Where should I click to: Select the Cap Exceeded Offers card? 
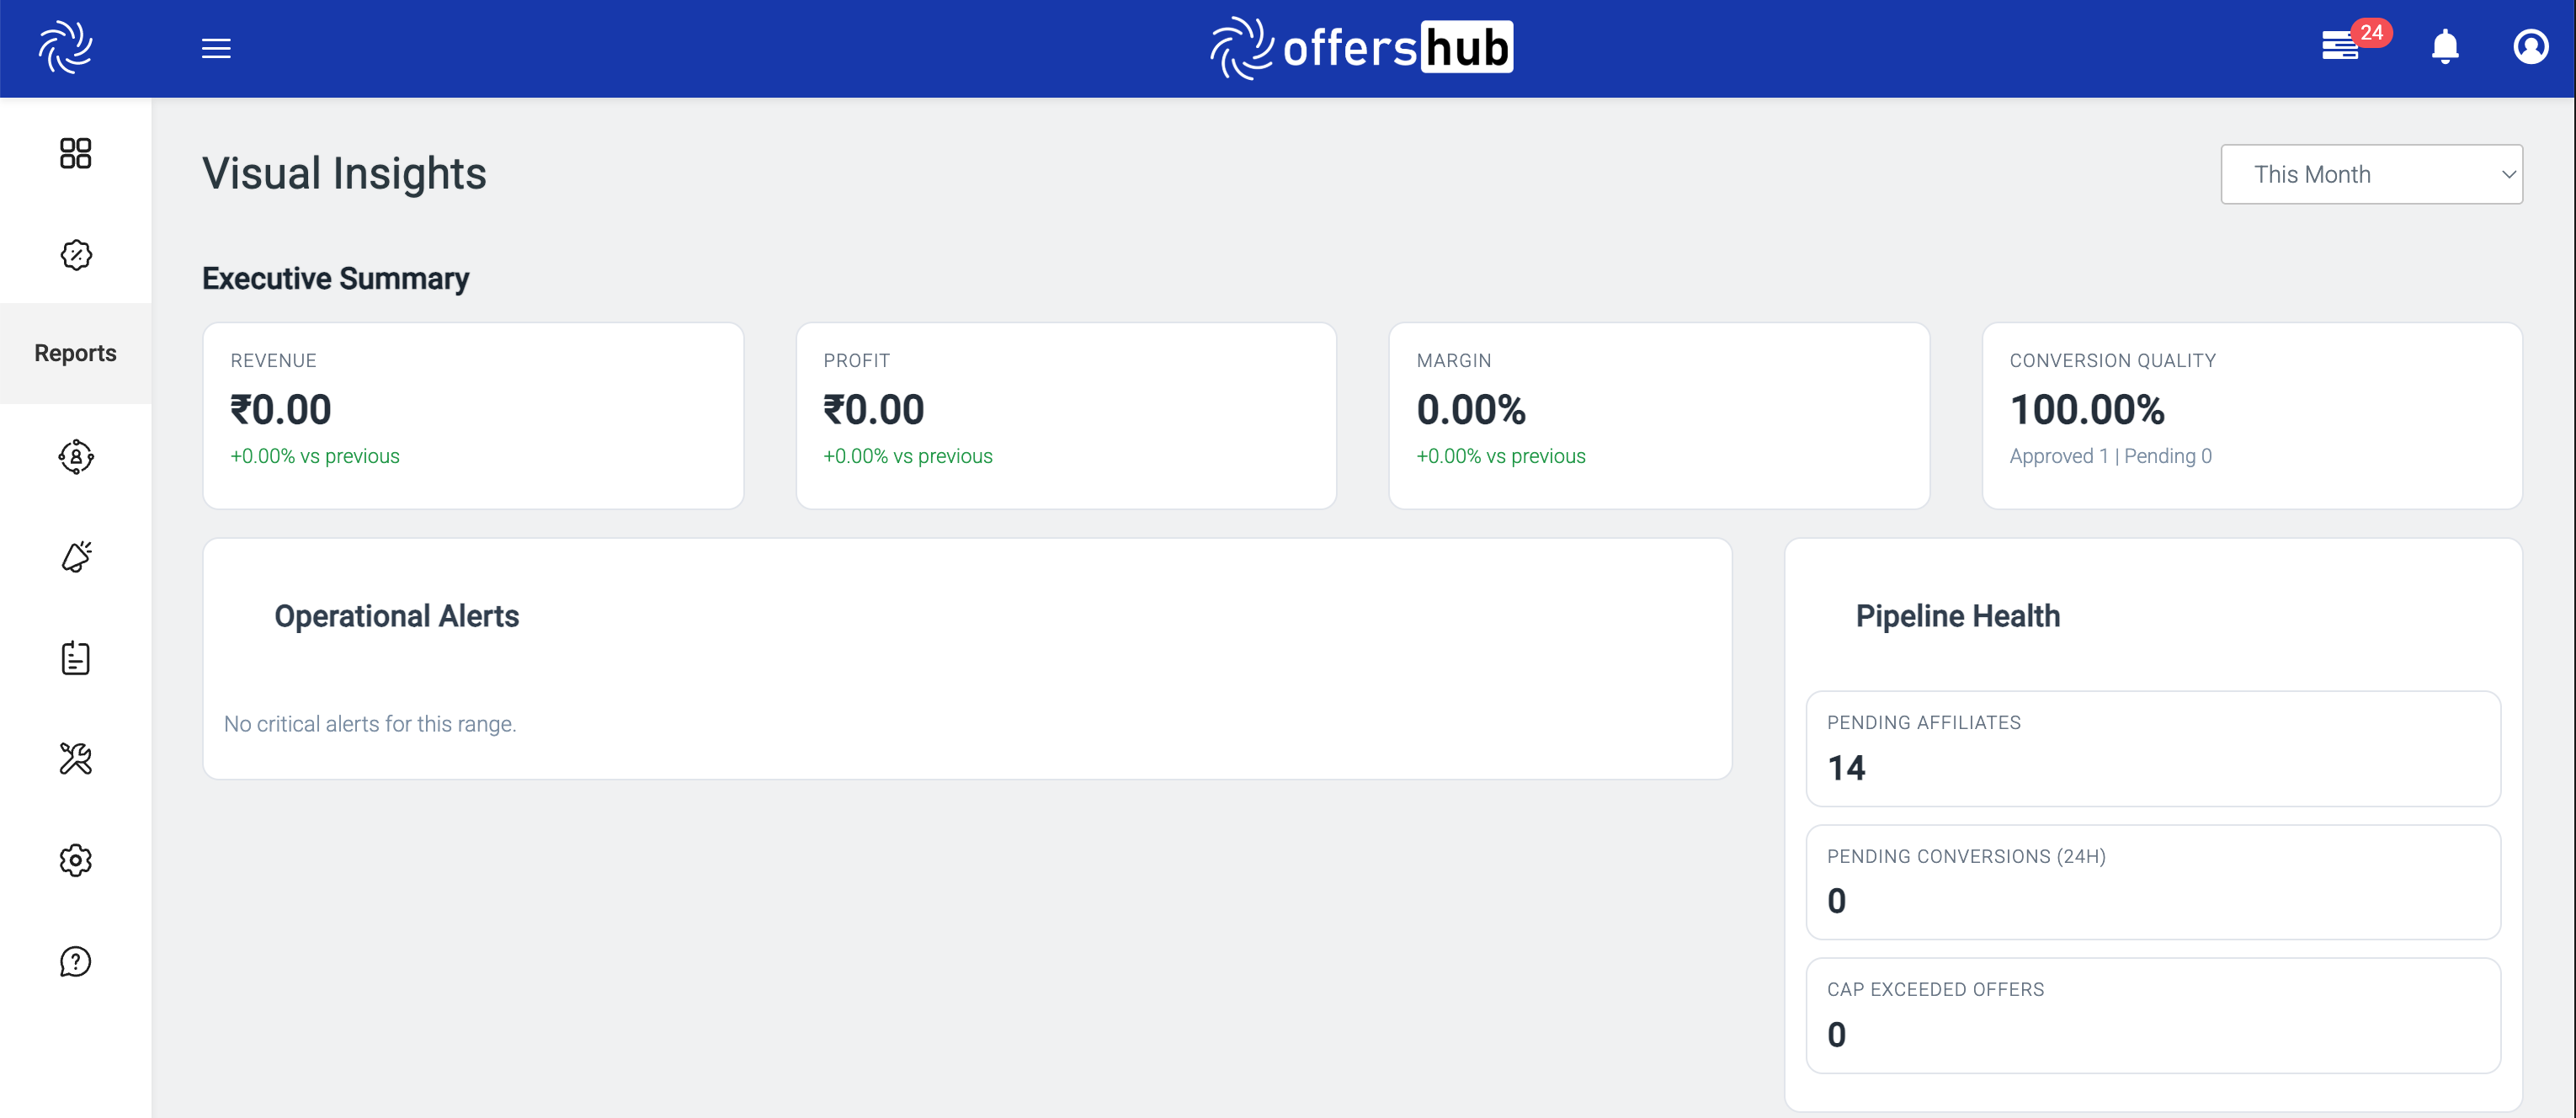click(2152, 1015)
